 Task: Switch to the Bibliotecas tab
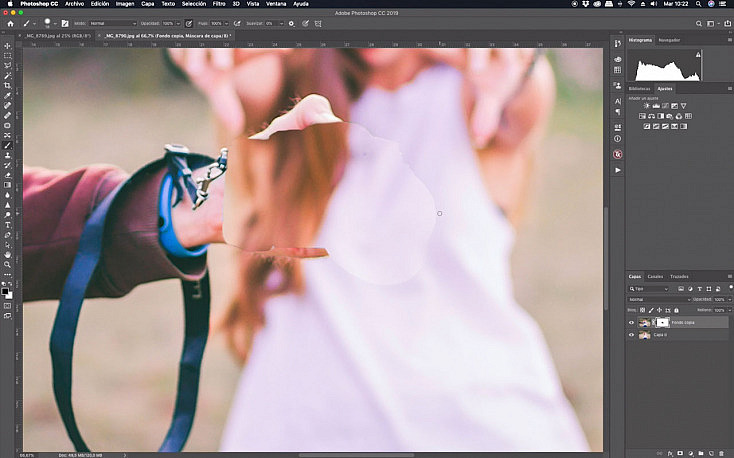639,89
